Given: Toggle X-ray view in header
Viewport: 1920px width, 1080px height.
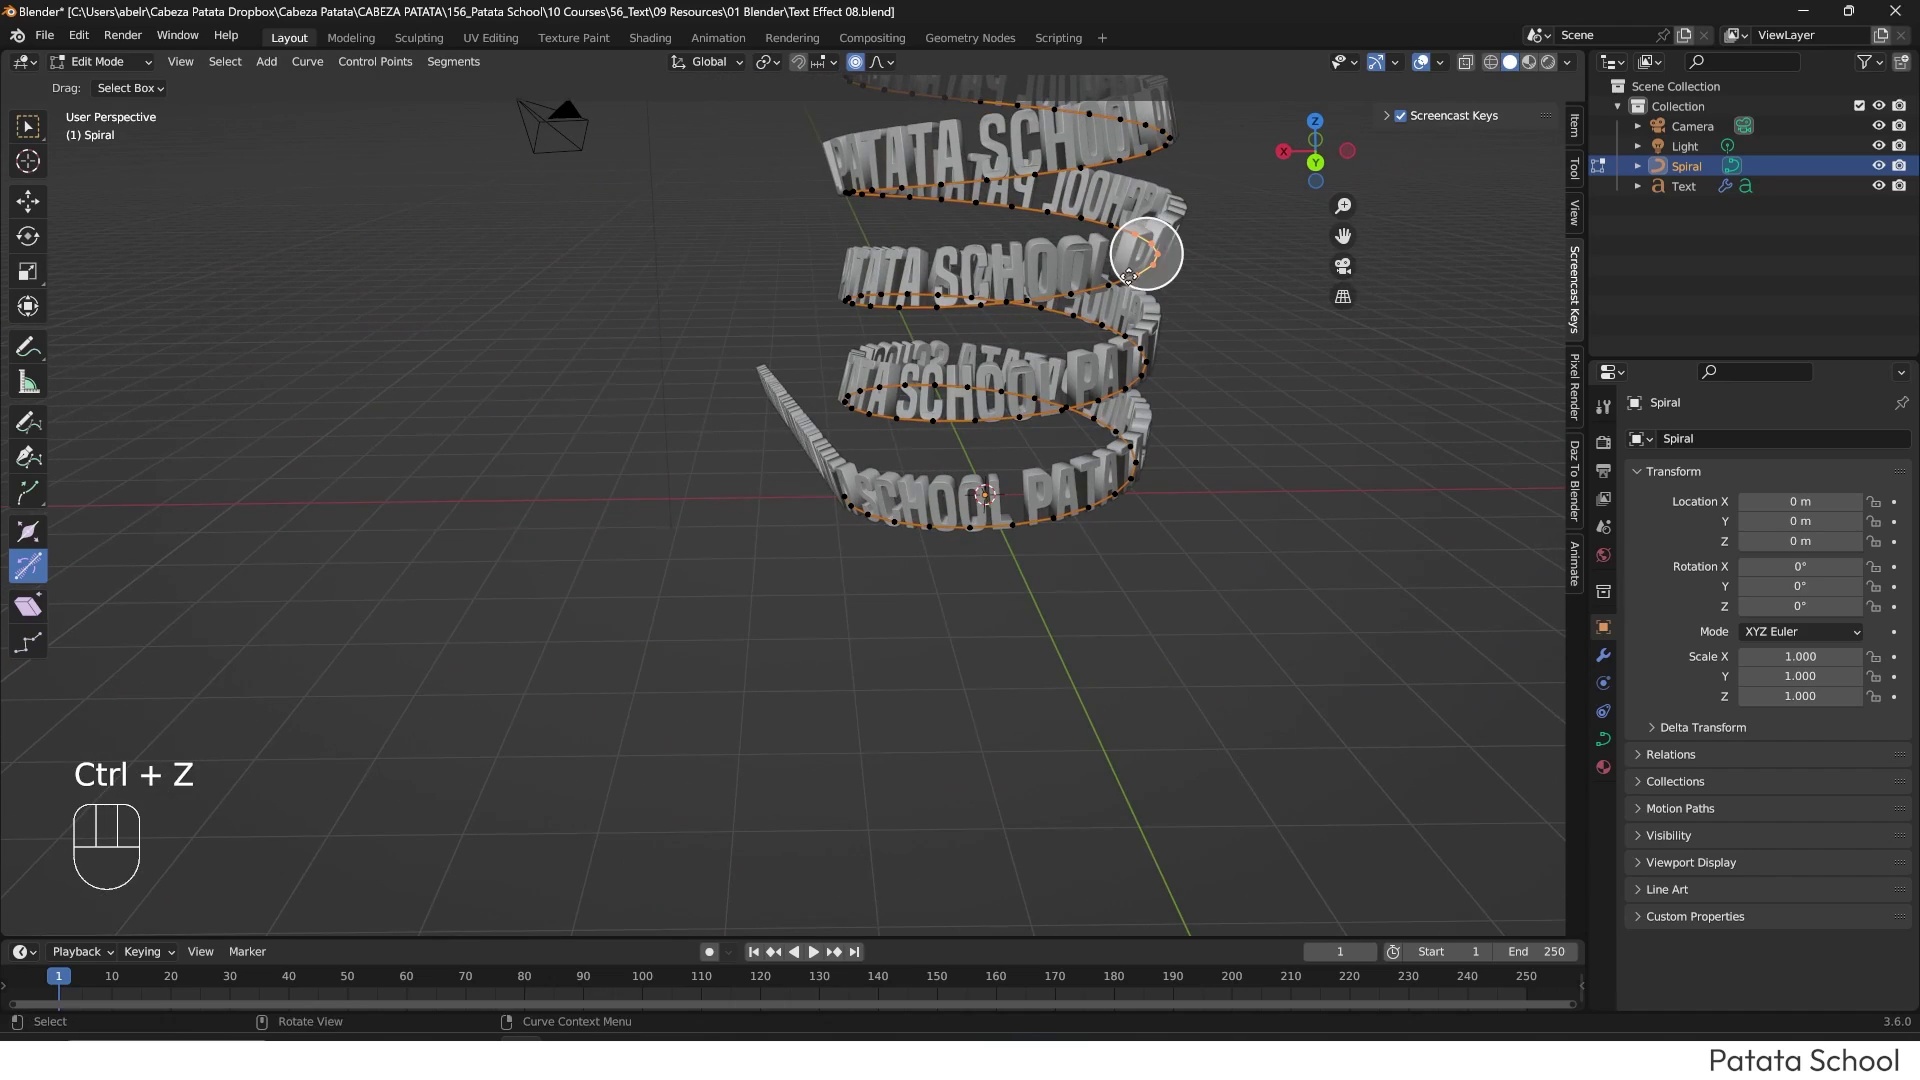Looking at the screenshot, I should (1465, 62).
